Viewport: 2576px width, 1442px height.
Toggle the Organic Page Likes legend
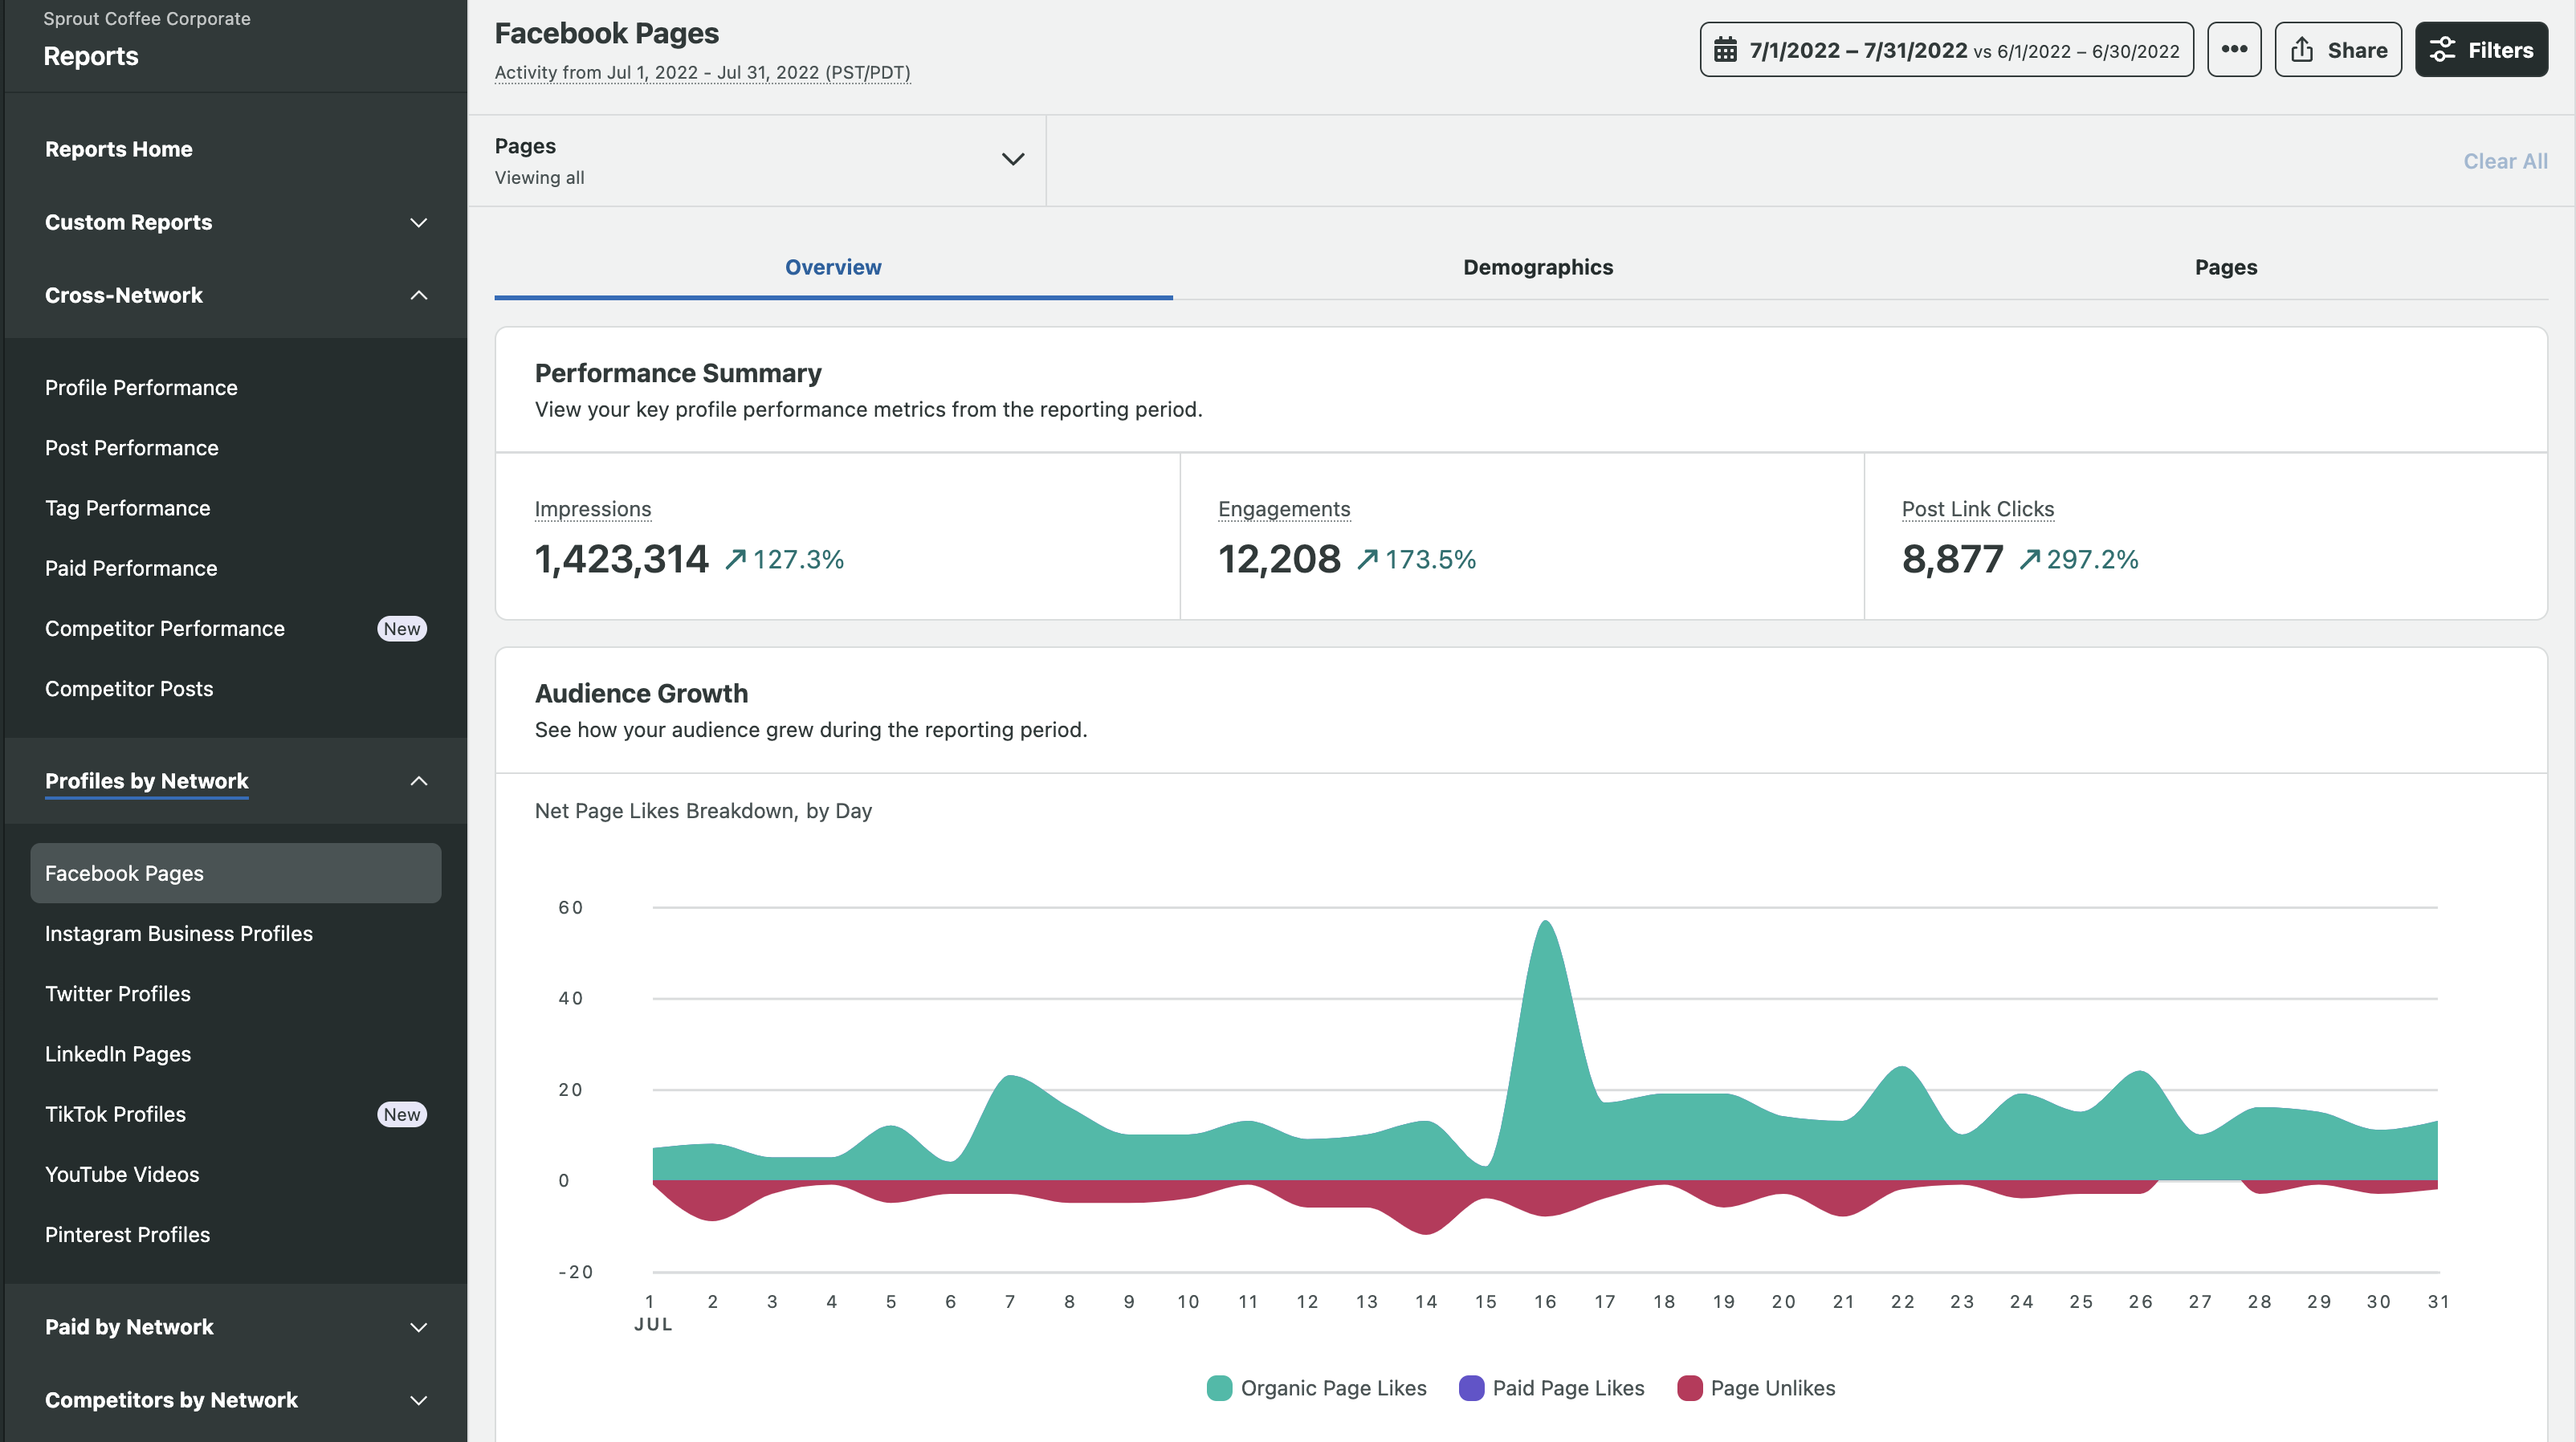[x=1334, y=1388]
